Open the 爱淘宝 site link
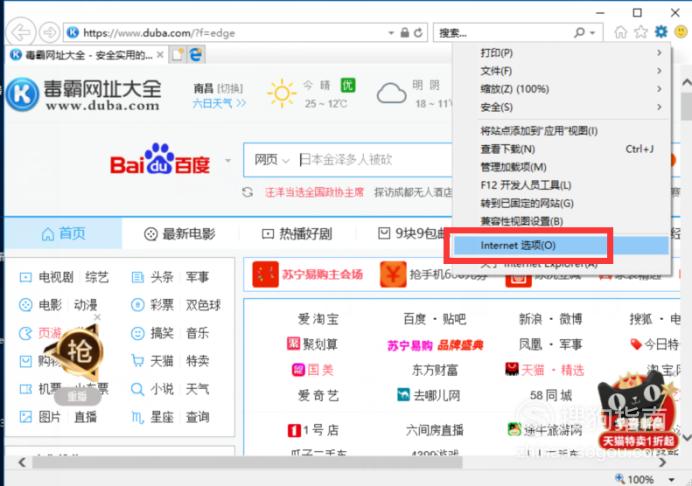The image size is (692, 486). point(318,319)
